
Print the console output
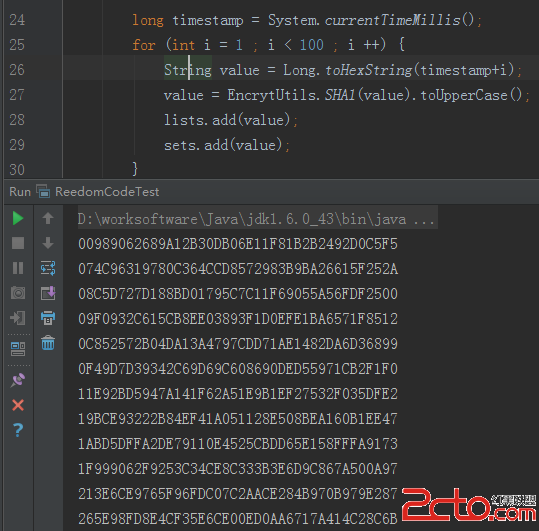[x=48, y=318]
